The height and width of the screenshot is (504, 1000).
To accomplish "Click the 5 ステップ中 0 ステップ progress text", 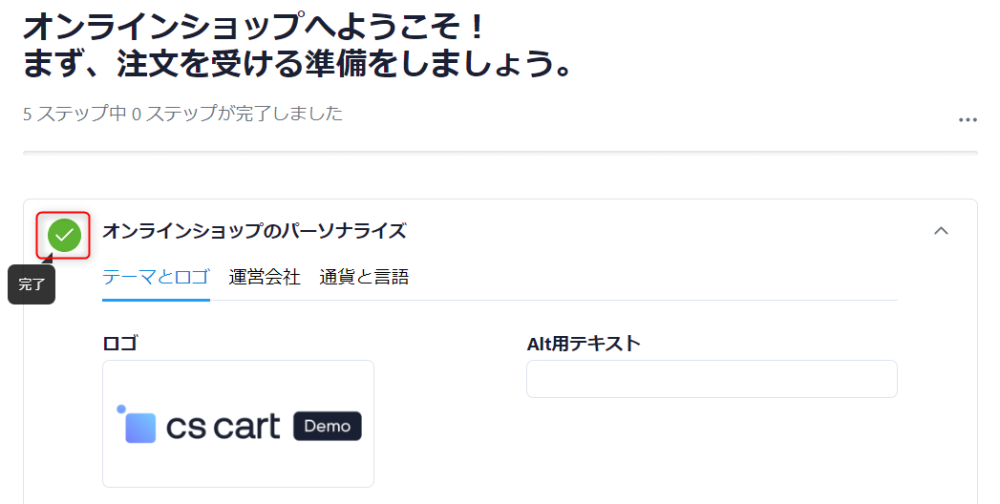I will 183,113.
